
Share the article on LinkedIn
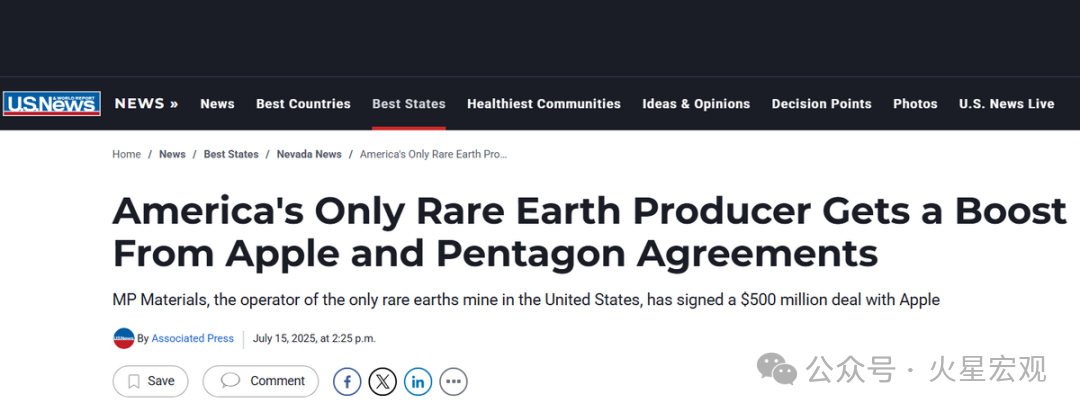tap(418, 381)
